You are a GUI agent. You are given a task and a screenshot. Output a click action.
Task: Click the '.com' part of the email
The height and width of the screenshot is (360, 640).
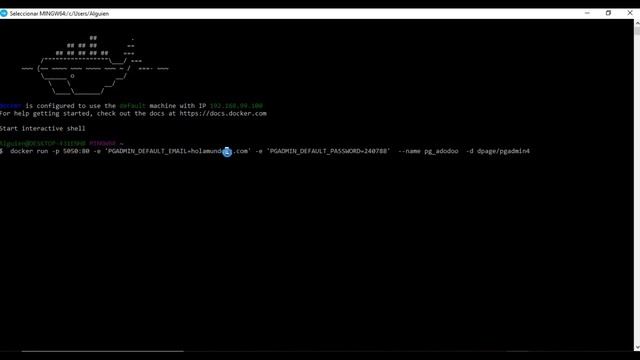tap(240, 151)
